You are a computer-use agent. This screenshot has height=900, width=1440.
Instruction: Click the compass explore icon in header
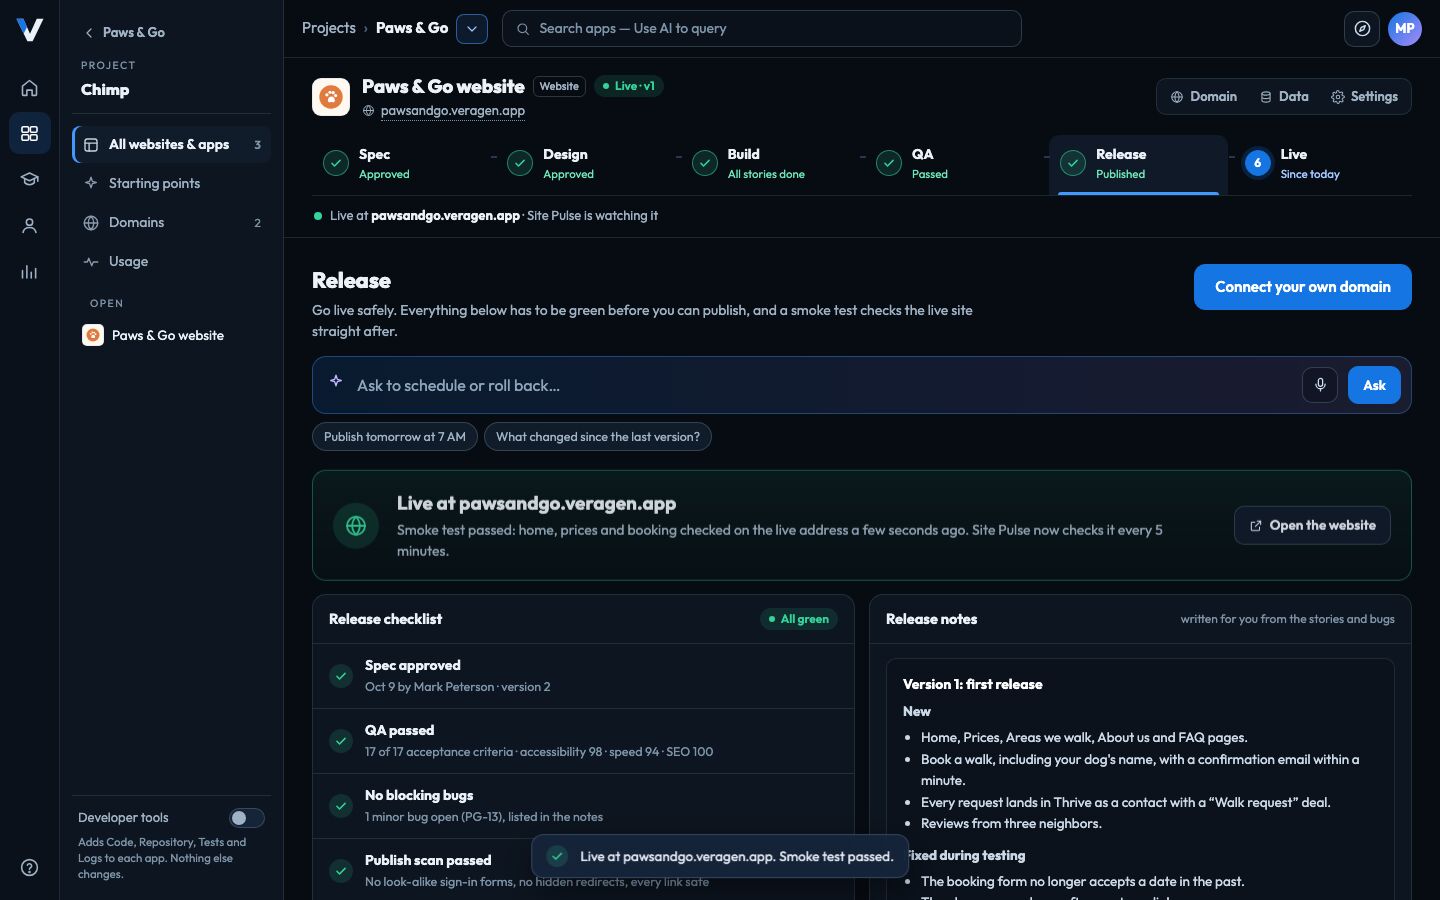coord(1362,29)
